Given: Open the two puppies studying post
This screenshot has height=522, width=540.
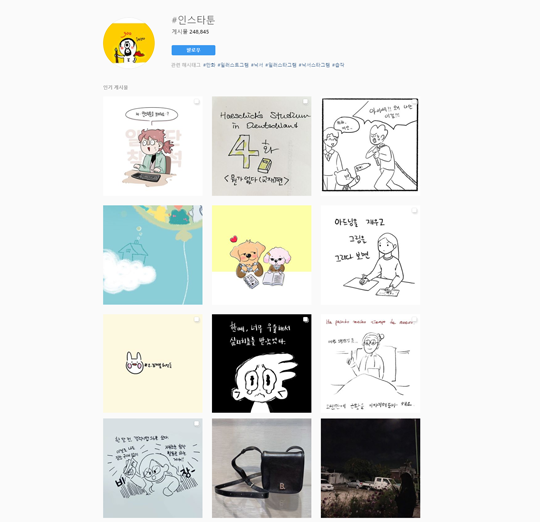Looking at the screenshot, I should (261, 255).
